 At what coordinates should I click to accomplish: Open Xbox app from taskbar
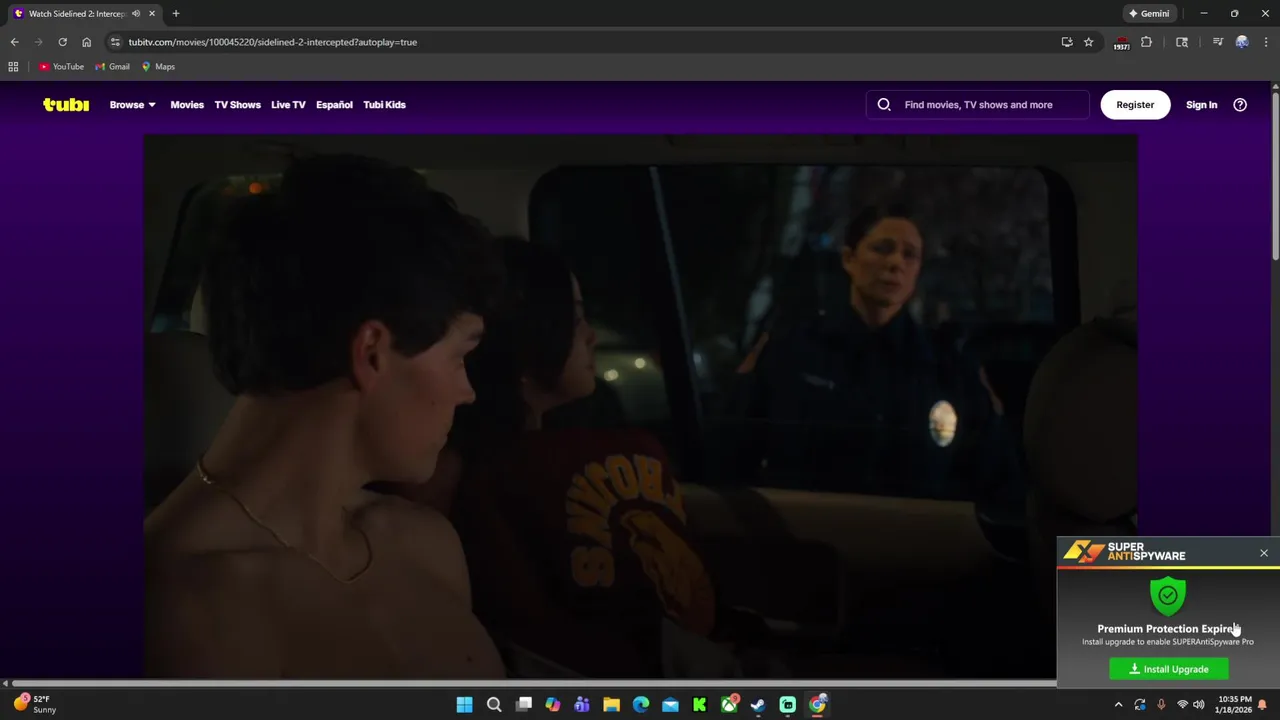(729, 705)
